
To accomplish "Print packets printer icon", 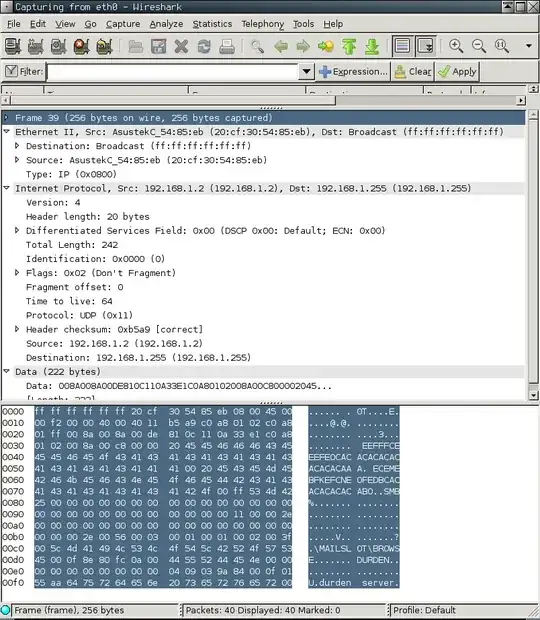I will tap(227, 46).
